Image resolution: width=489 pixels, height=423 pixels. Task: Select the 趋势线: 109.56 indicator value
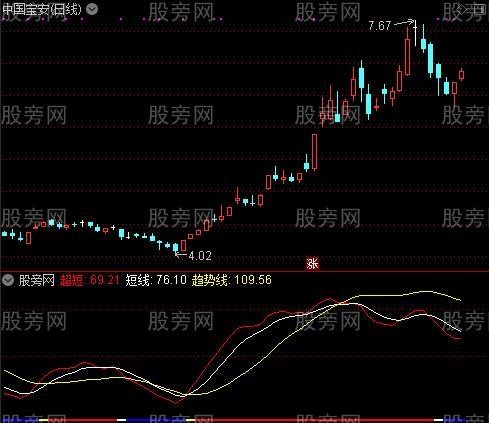(x=232, y=280)
